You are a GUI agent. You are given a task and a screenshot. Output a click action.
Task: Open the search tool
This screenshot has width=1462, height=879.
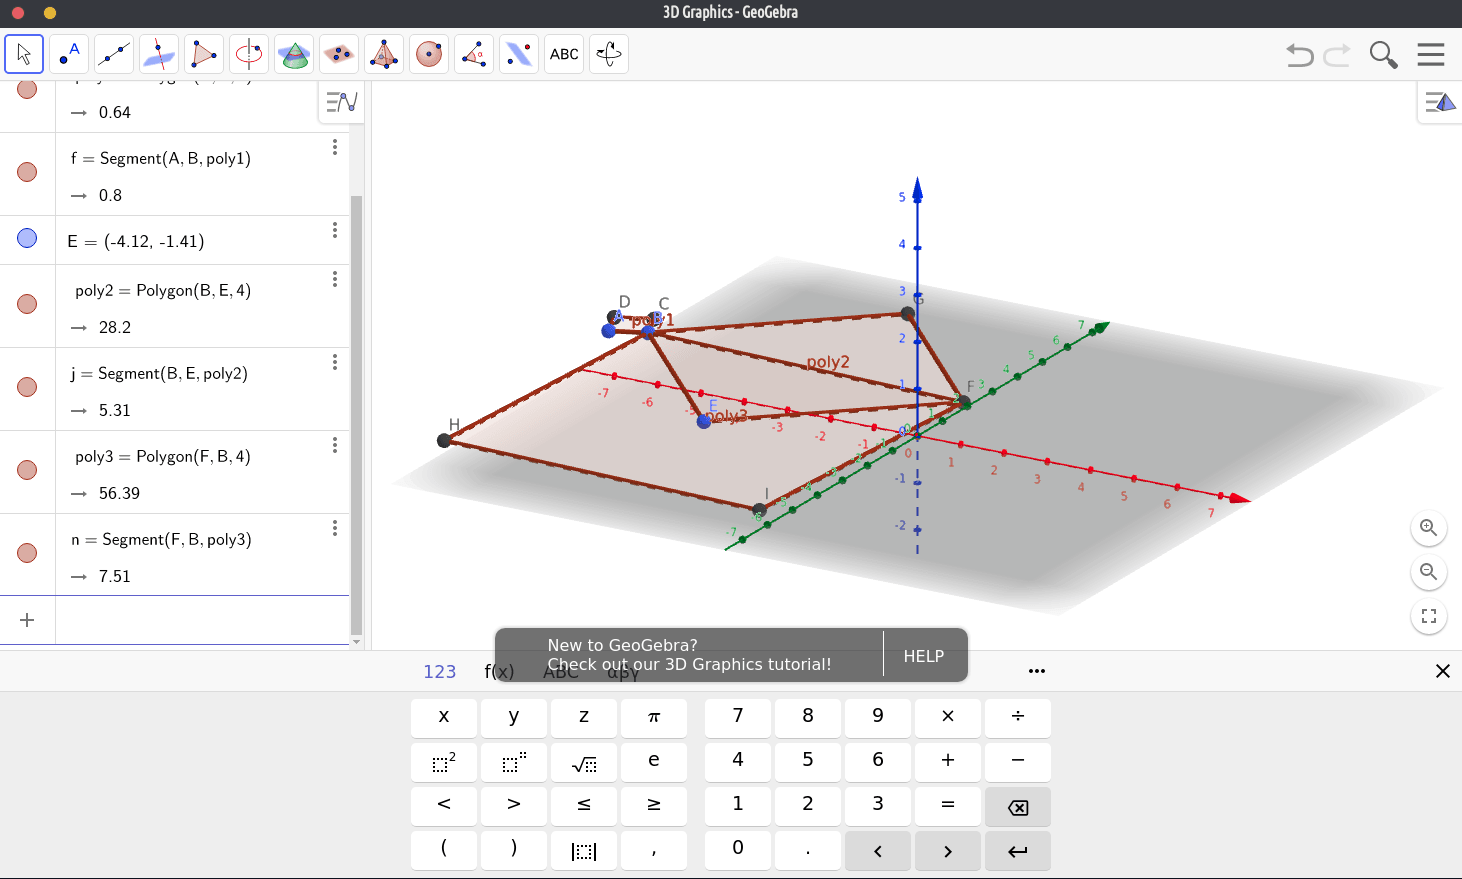[1384, 55]
